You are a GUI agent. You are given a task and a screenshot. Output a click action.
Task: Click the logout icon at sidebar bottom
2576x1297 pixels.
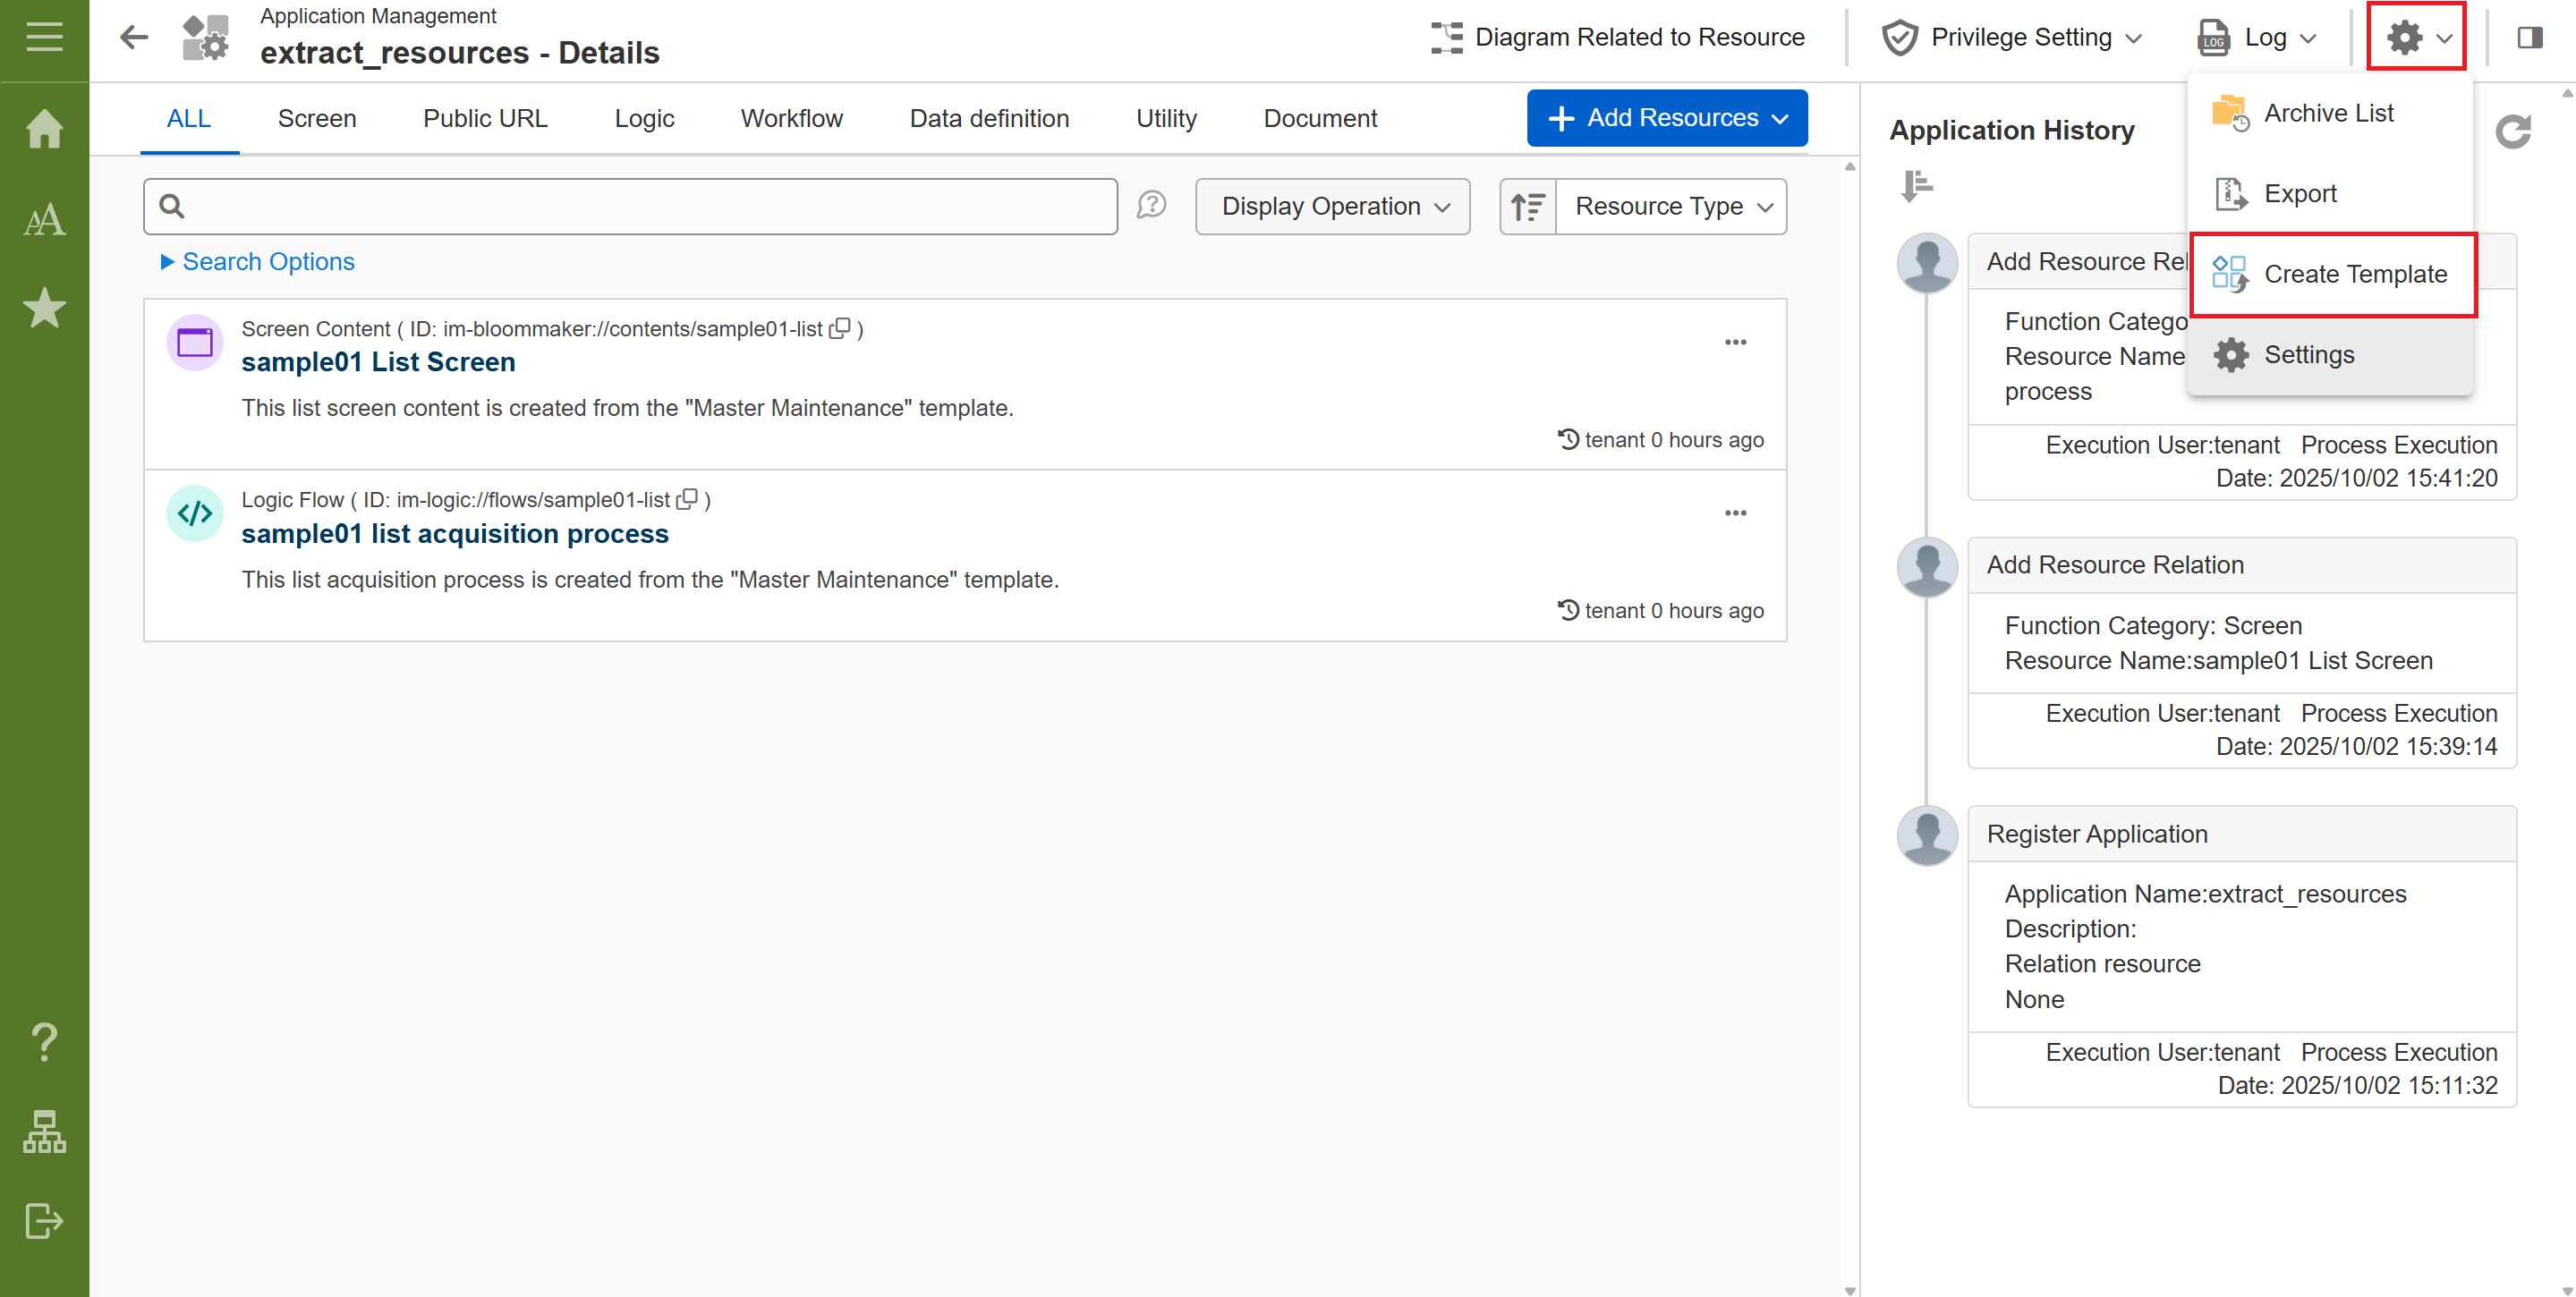44,1220
